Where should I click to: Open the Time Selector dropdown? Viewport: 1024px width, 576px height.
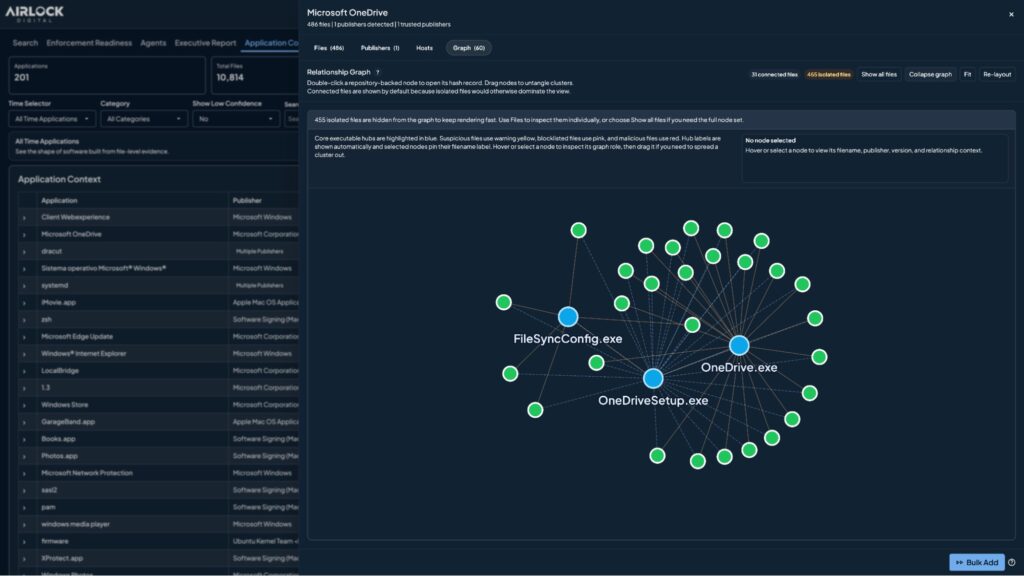(52, 119)
